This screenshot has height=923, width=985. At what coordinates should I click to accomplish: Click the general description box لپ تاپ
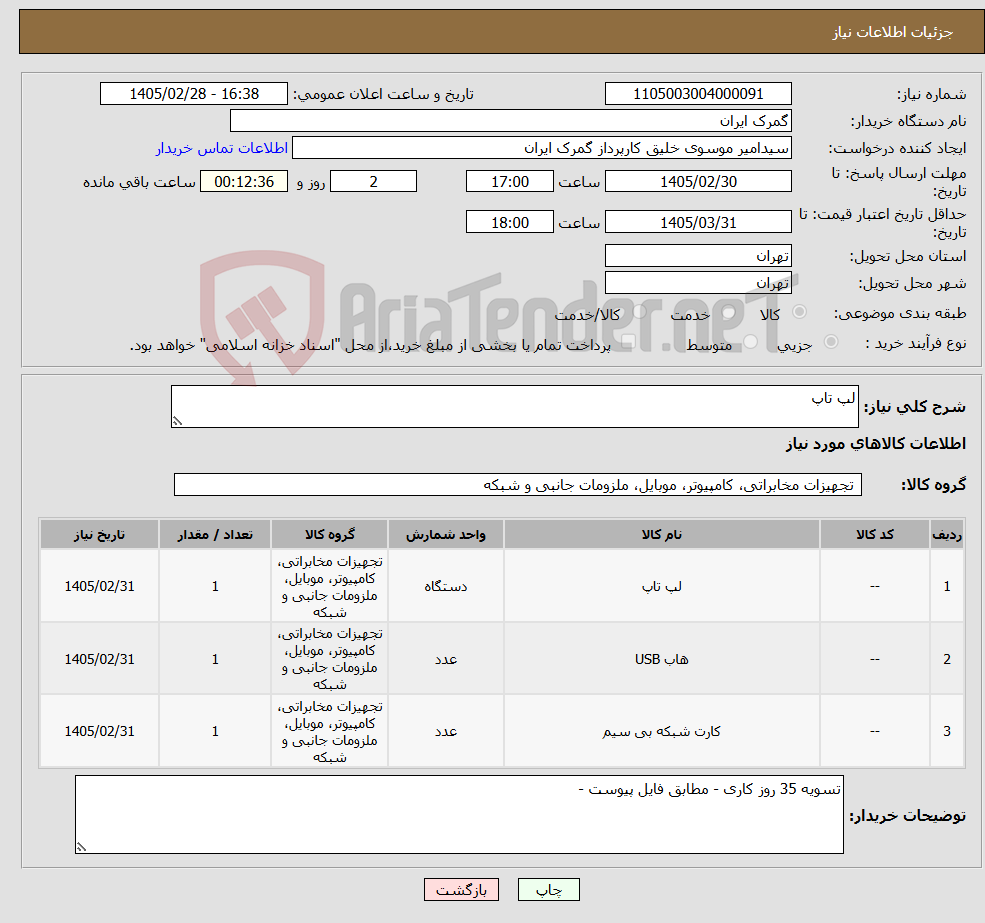514,407
